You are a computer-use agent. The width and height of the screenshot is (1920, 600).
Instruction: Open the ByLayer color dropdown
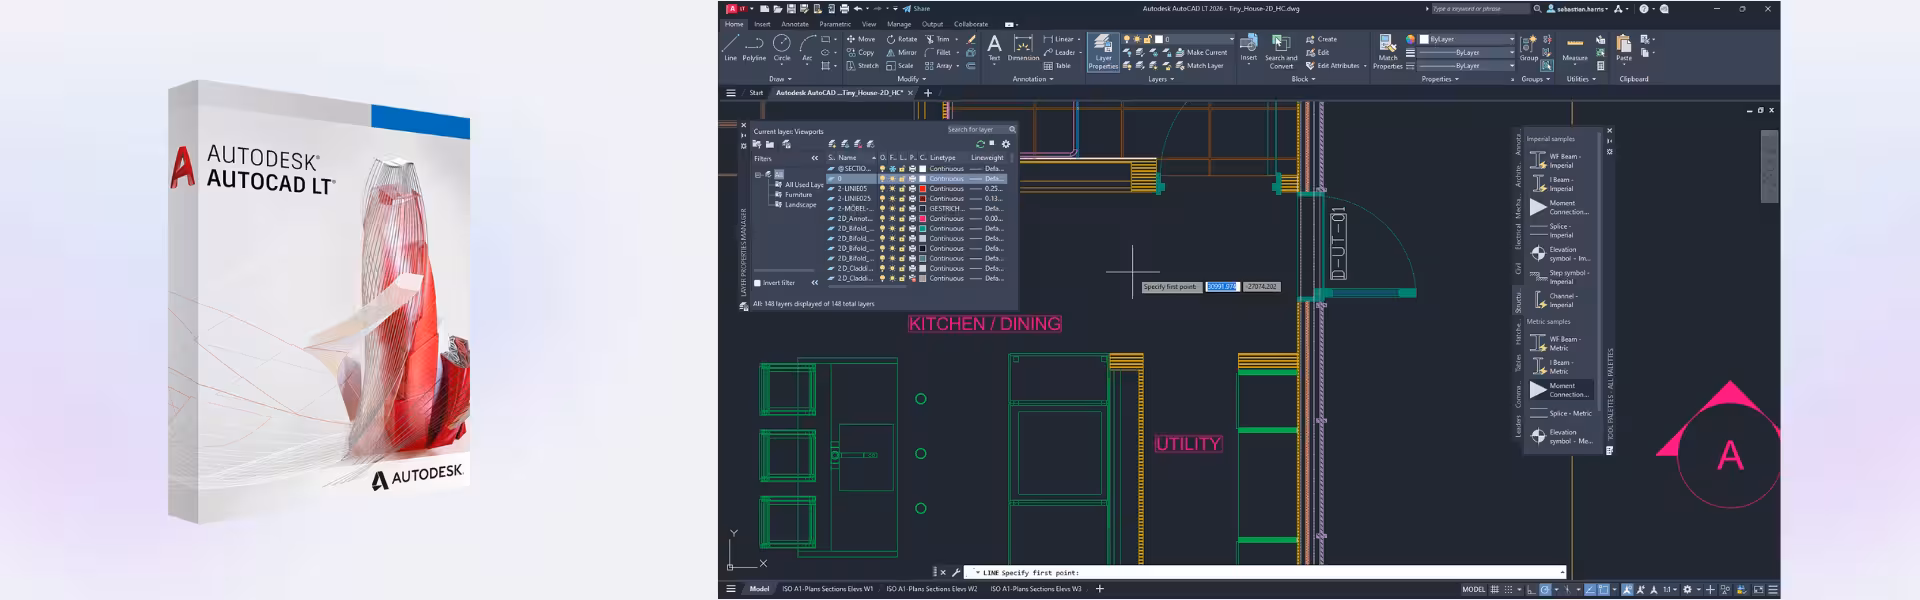[x=1467, y=39]
